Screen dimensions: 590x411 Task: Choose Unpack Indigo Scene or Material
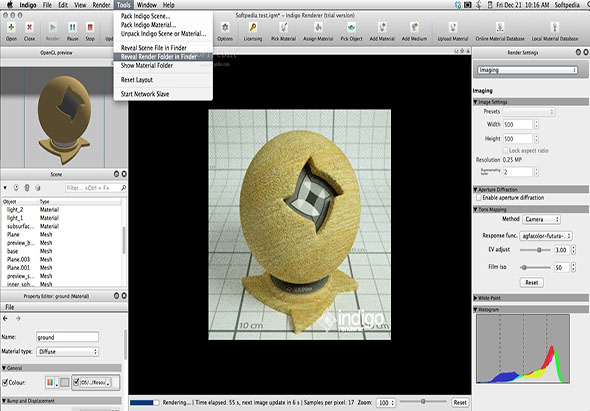pyautogui.click(x=163, y=33)
